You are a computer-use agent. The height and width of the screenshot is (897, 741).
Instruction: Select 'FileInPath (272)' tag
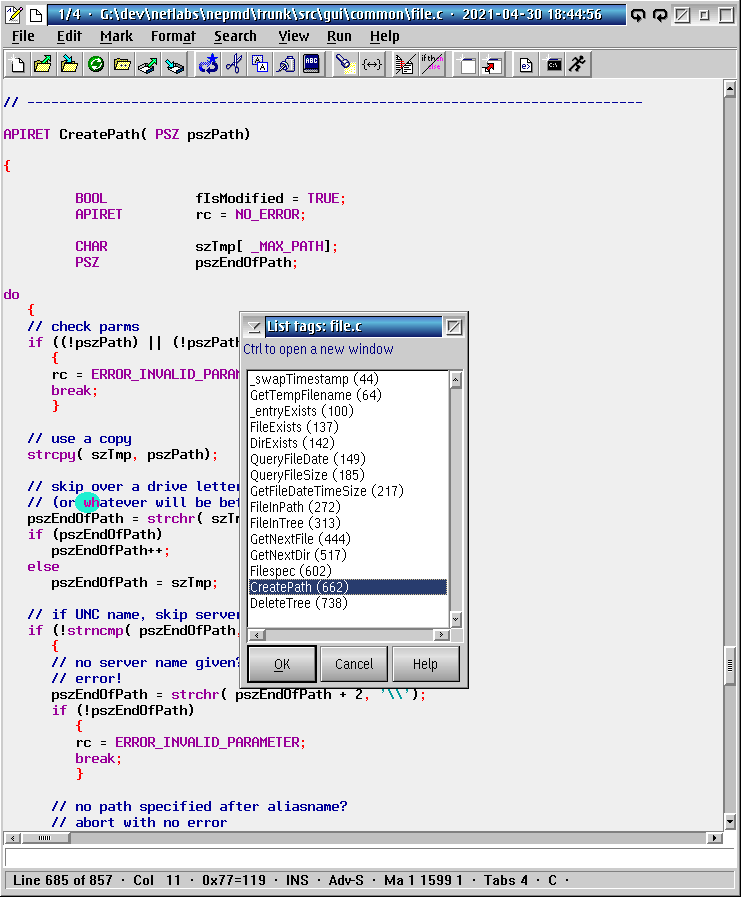[348, 507]
